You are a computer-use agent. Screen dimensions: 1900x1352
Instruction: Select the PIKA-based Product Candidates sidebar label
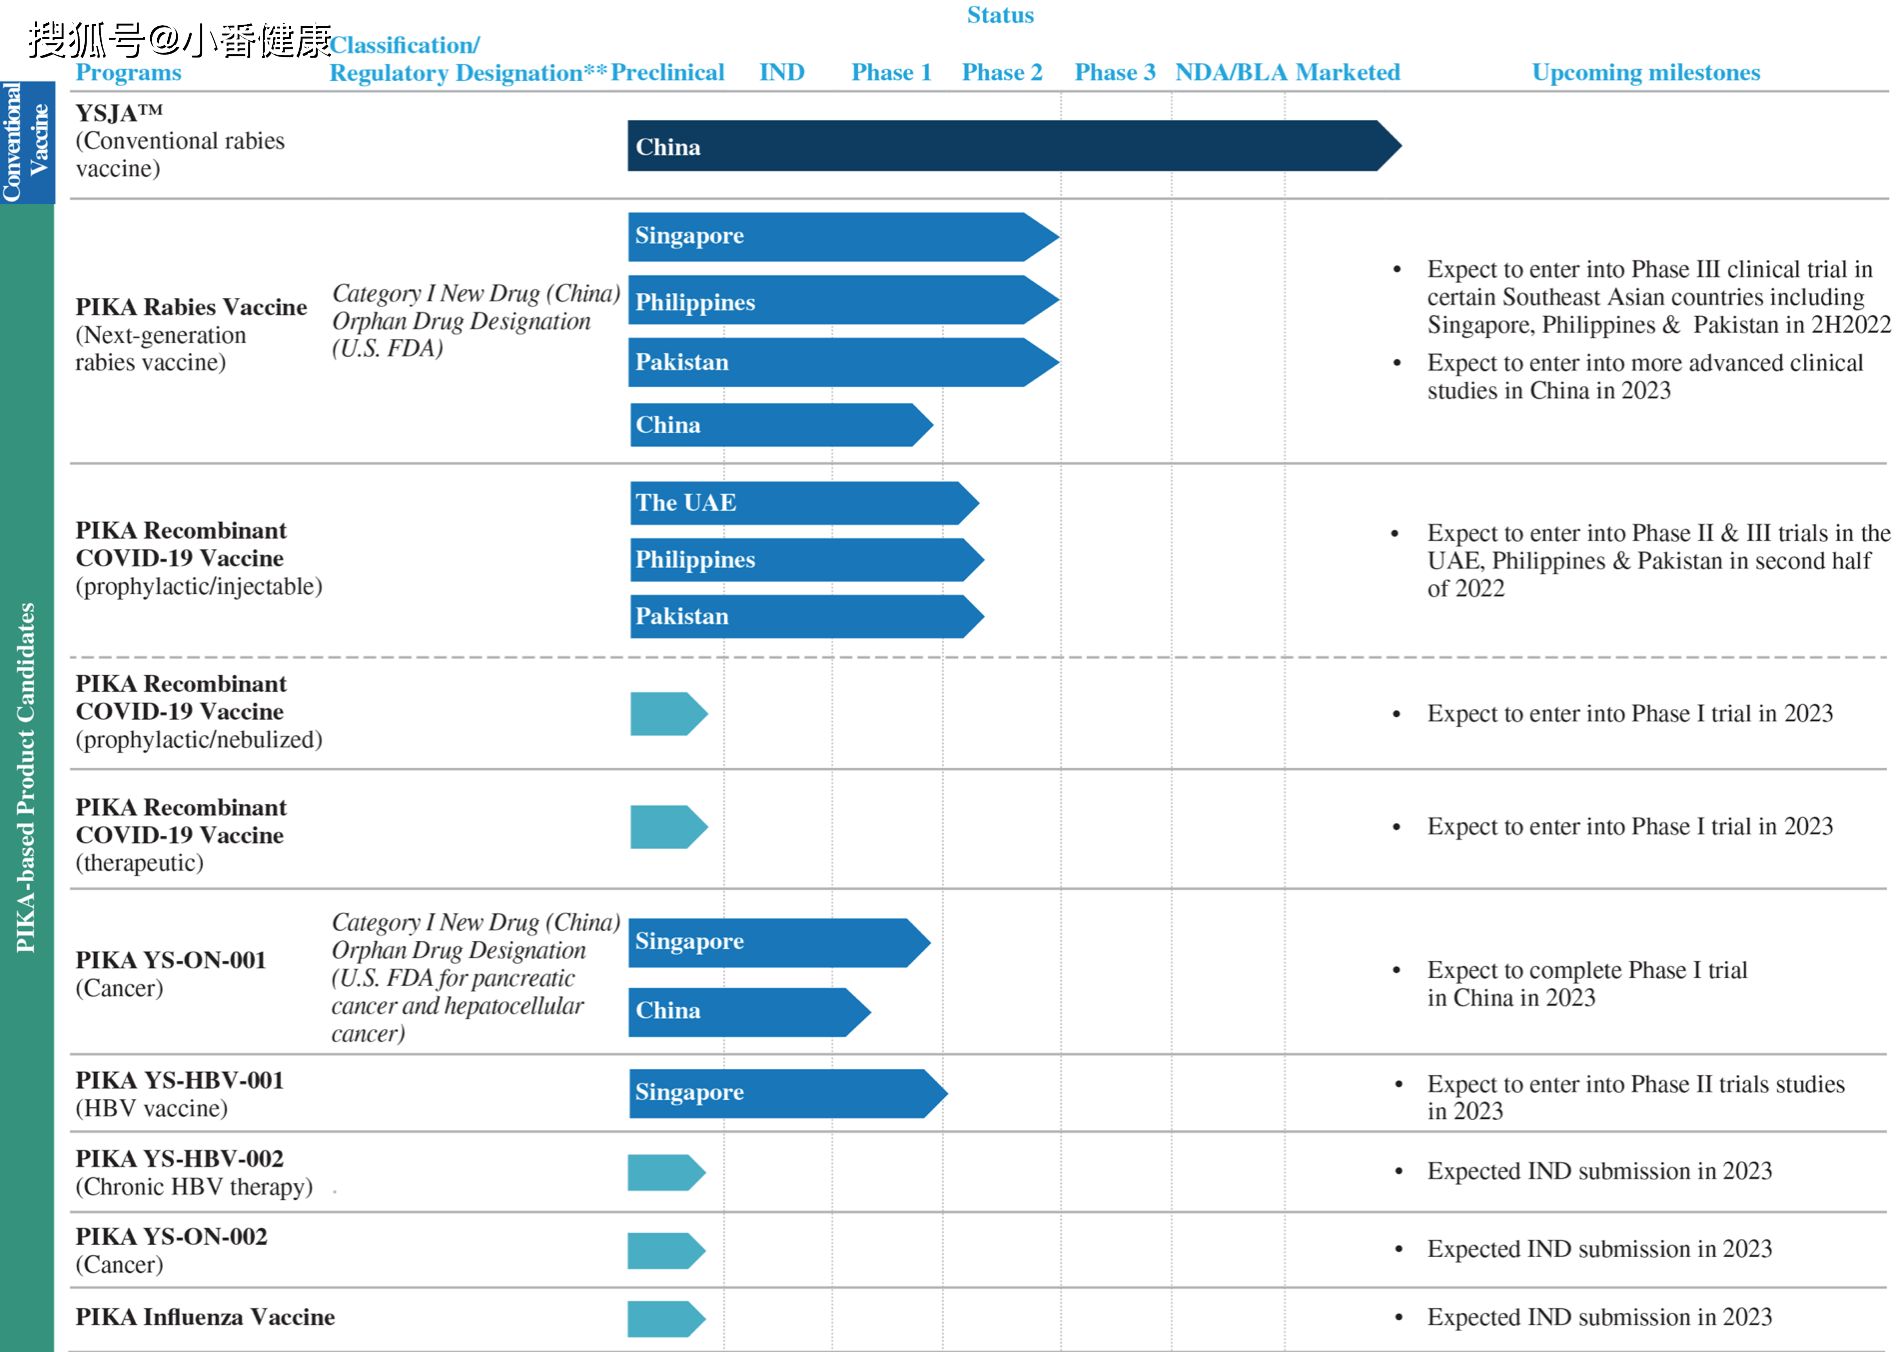click(x=26, y=777)
